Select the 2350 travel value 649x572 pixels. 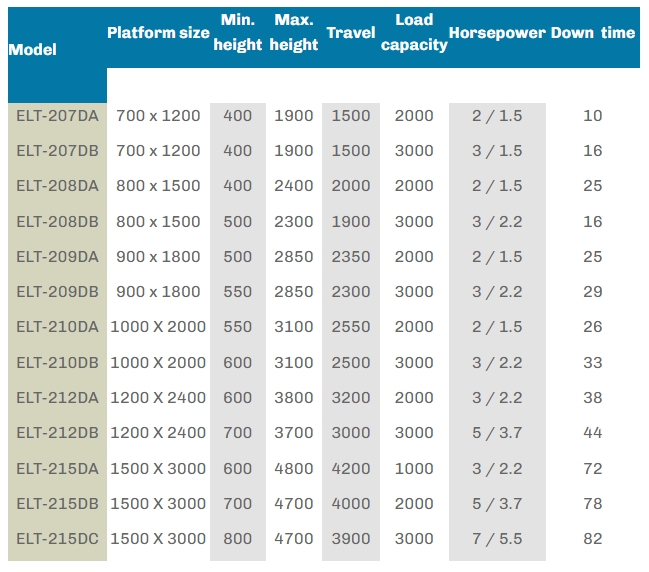tap(350, 256)
